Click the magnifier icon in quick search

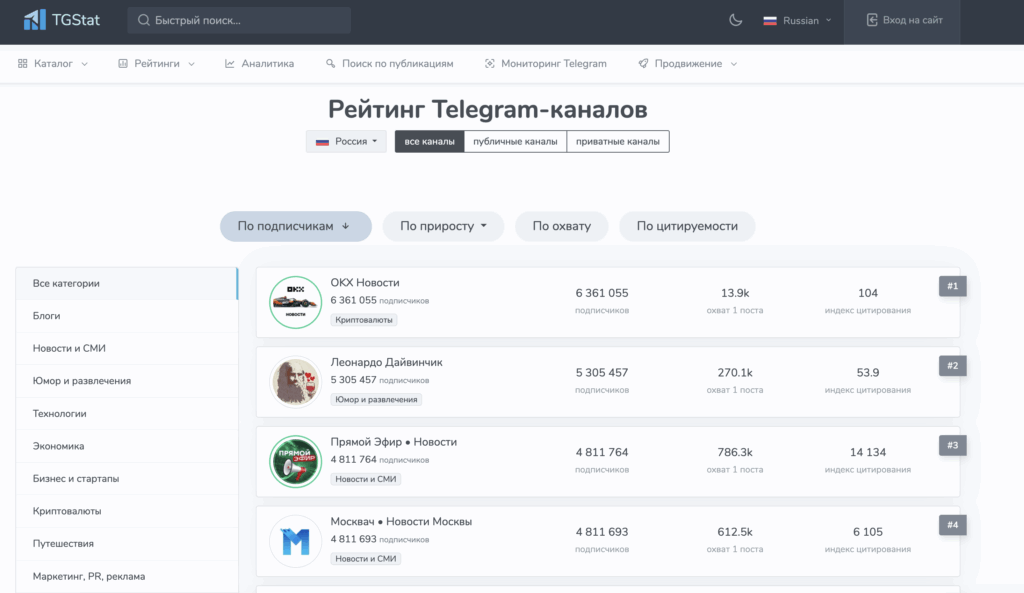click(x=145, y=20)
